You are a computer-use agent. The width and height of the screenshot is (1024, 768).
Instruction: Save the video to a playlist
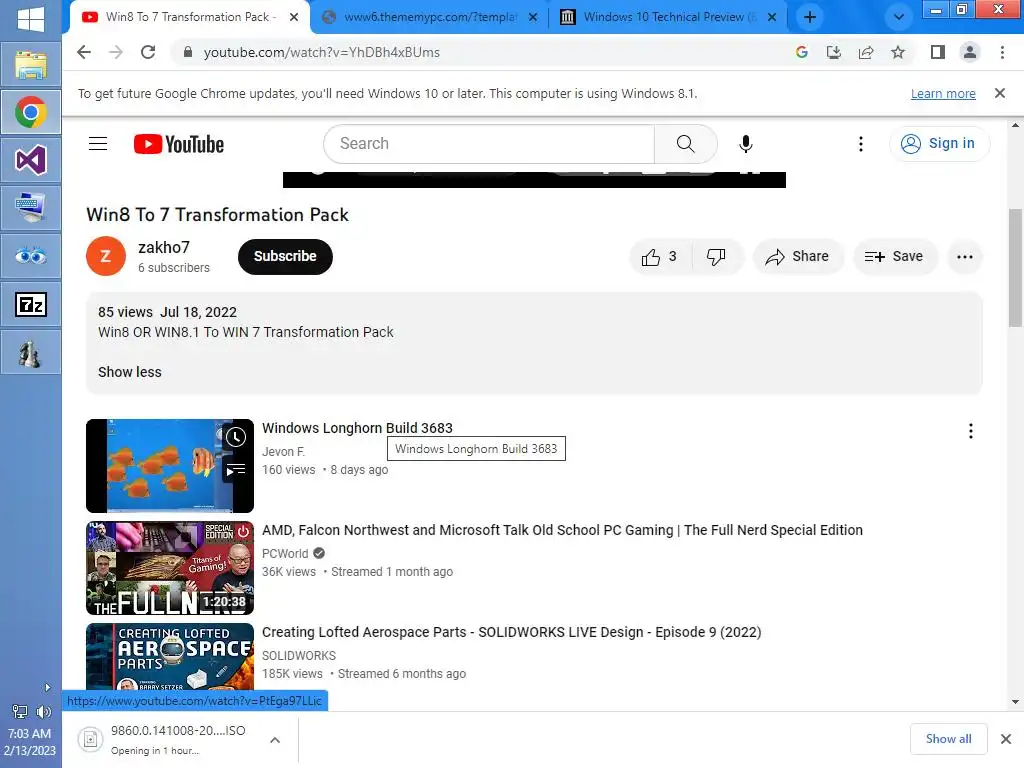(x=895, y=257)
